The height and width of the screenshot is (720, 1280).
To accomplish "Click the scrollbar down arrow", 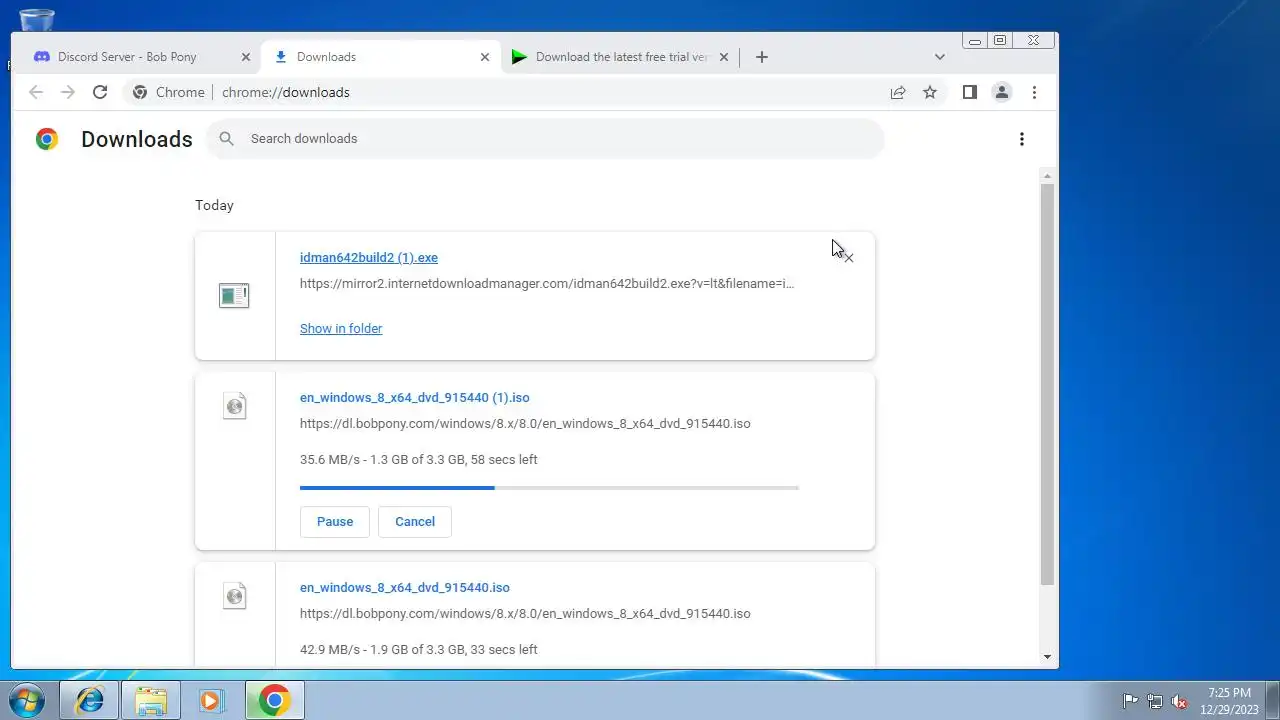I will coord(1047,657).
